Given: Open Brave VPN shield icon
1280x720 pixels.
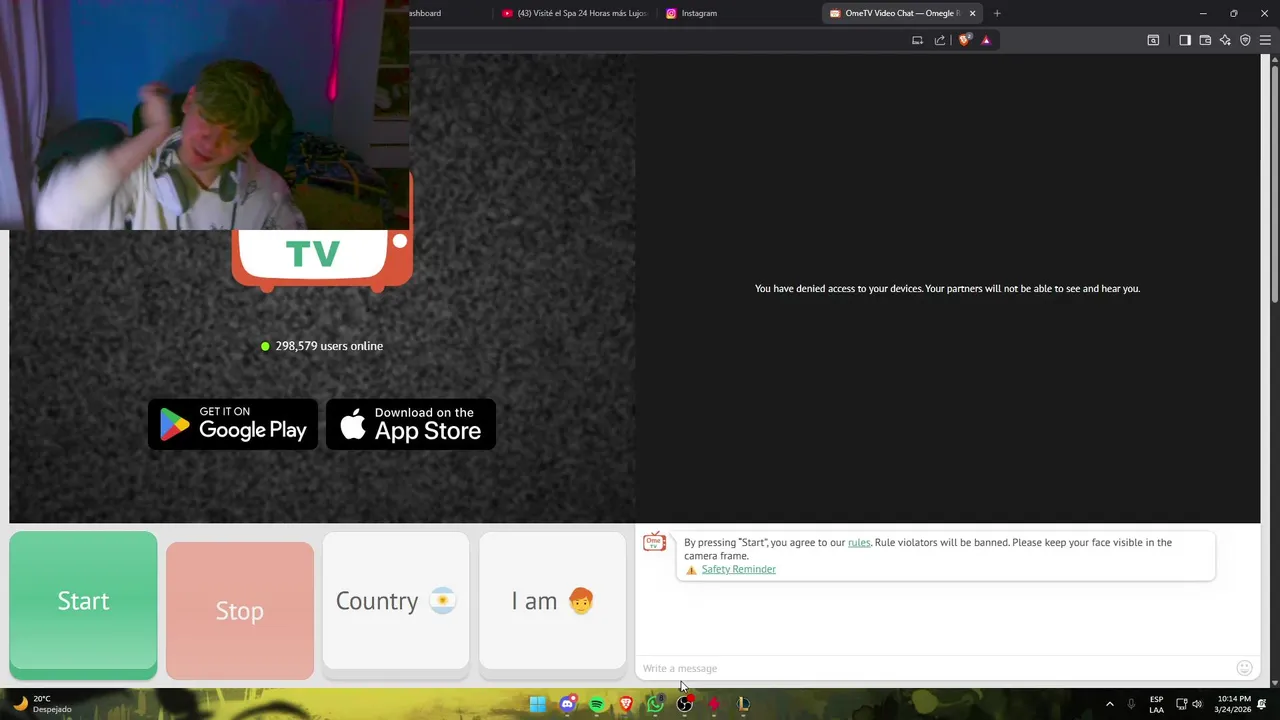Looking at the screenshot, I should 1245,40.
